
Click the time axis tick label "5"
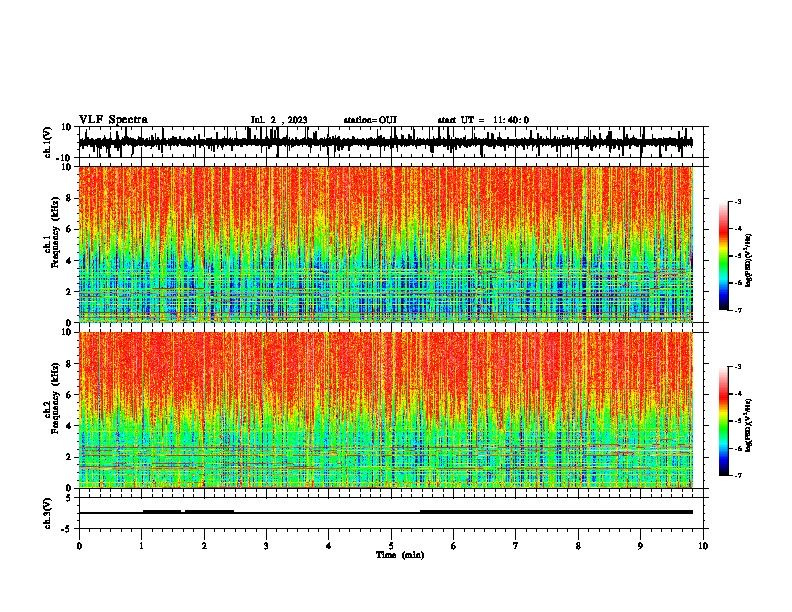391,546
